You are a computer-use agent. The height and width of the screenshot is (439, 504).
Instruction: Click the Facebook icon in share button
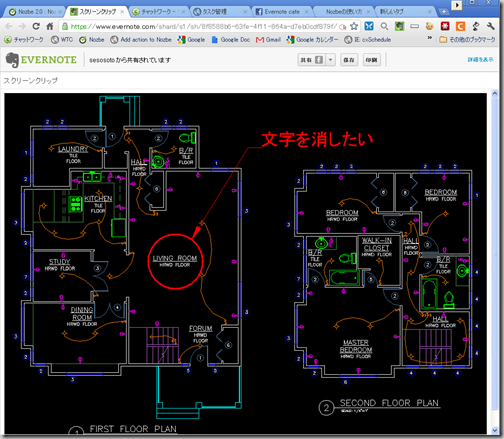(x=319, y=60)
